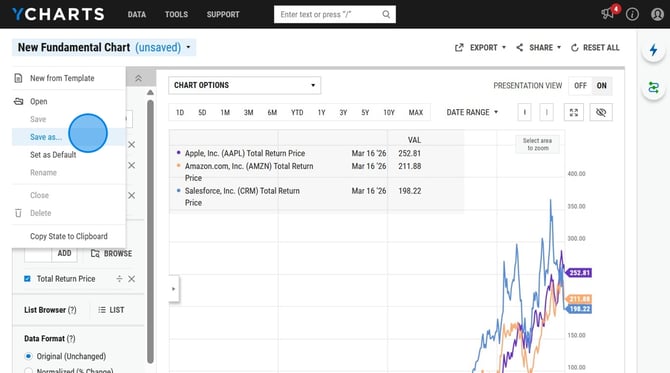The height and width of the screenshot is (373, 670).
Task: Click the Open folder icon
Action: point(18,101)
